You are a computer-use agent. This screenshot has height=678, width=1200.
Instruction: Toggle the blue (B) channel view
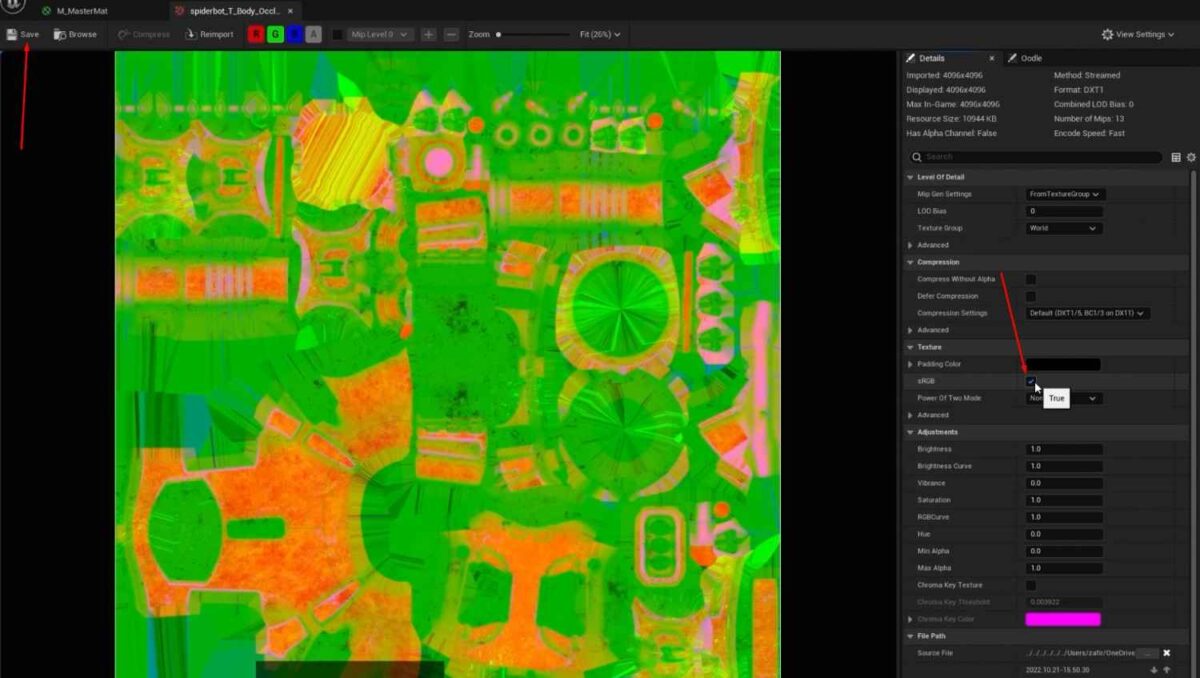coord(296,33)
